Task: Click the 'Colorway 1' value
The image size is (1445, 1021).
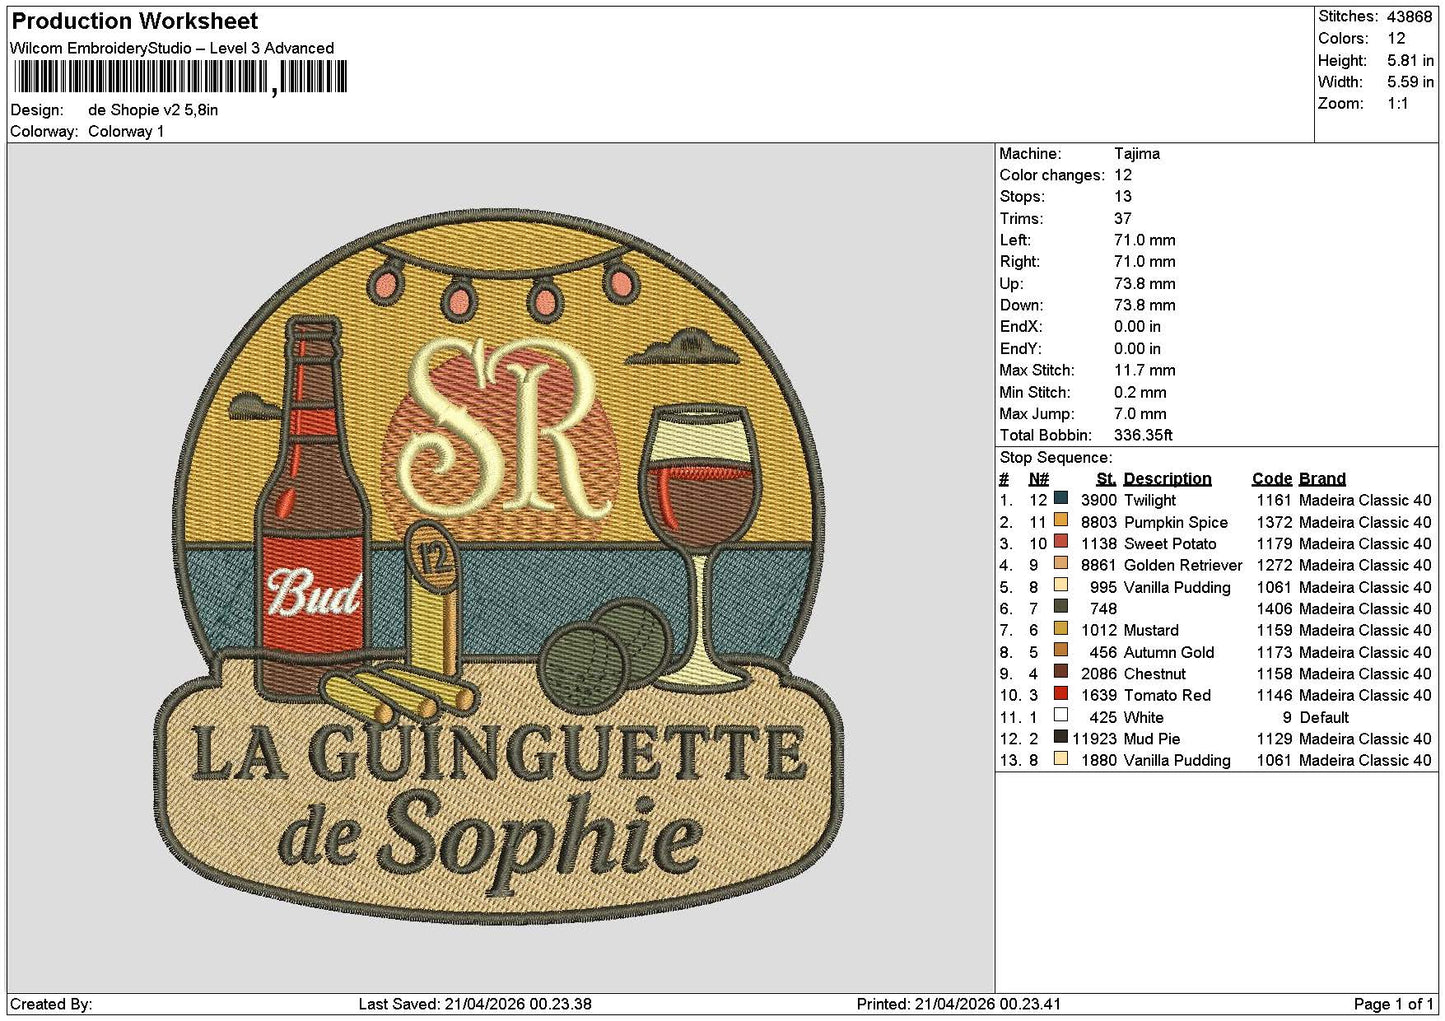Action: pyautogui.click(x=126, y=132)
